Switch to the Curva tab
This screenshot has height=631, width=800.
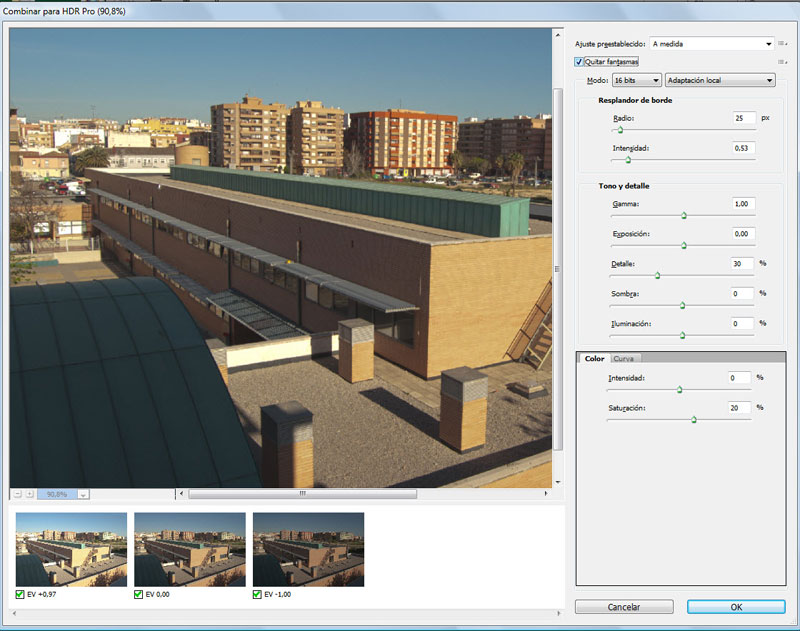click(x=625, y=358)
